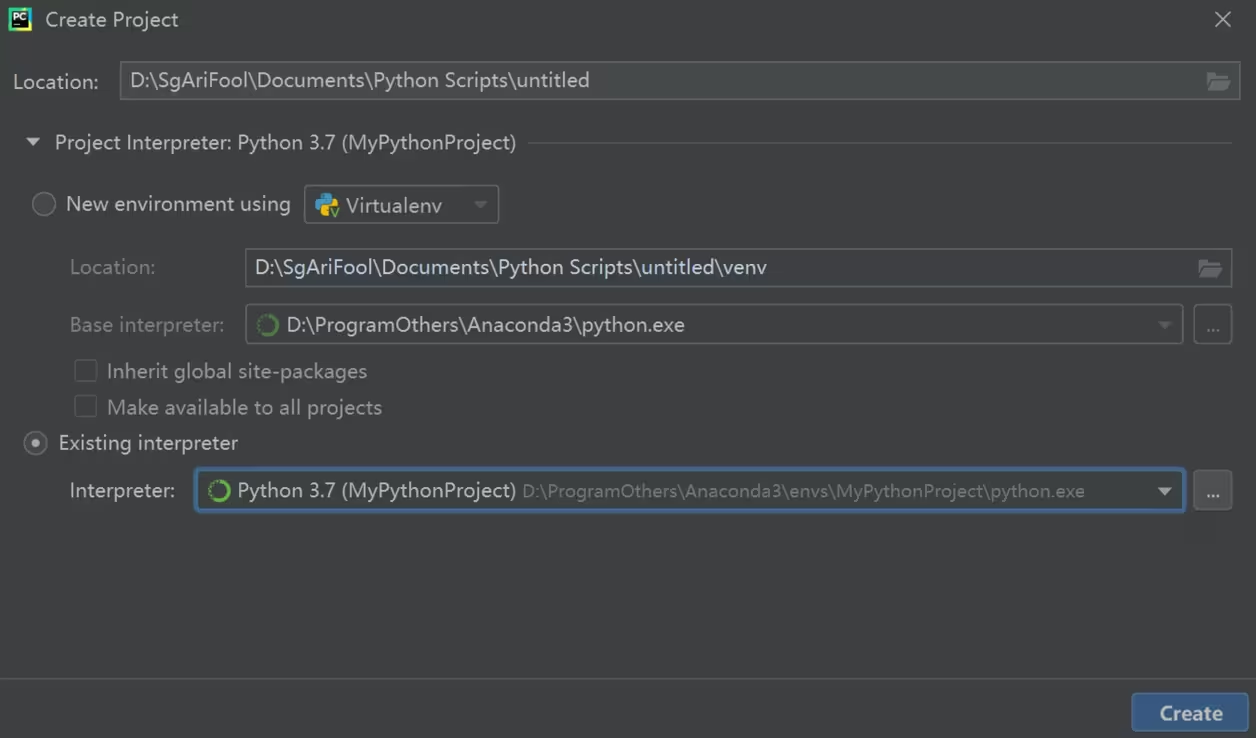The height and width of the screenshot is (738, 1256).
Task: Browse folder icon for project Location
Action: [1217, 81]
